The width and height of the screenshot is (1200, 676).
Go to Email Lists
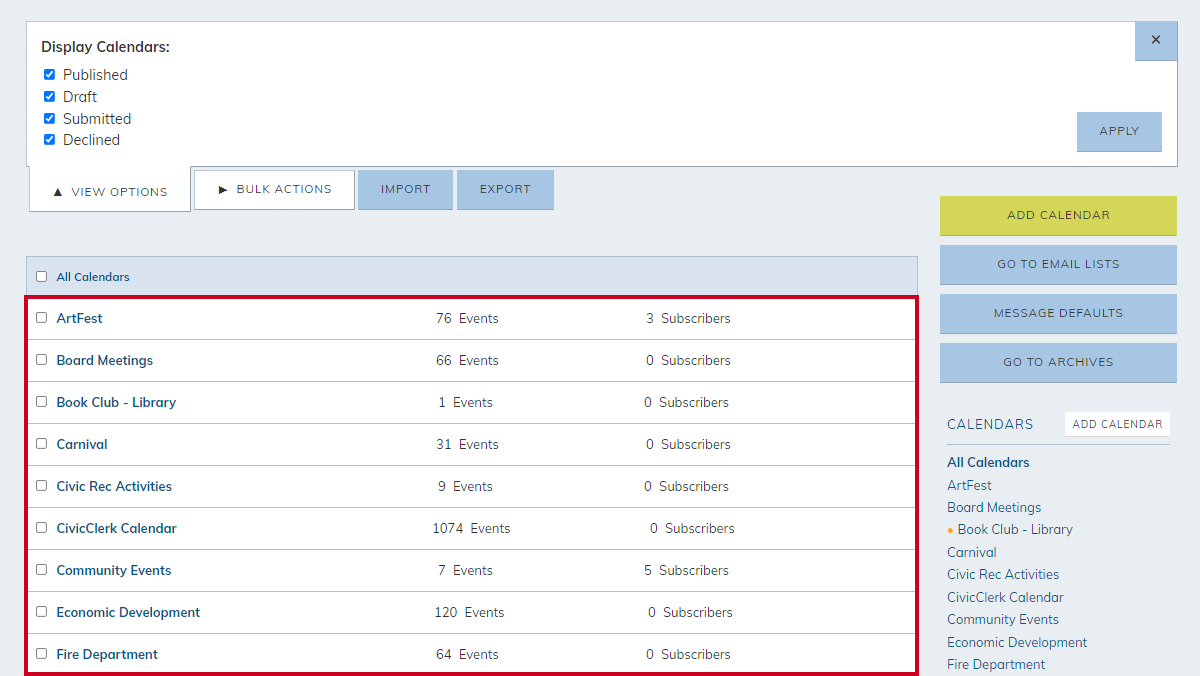point(1058,264)
